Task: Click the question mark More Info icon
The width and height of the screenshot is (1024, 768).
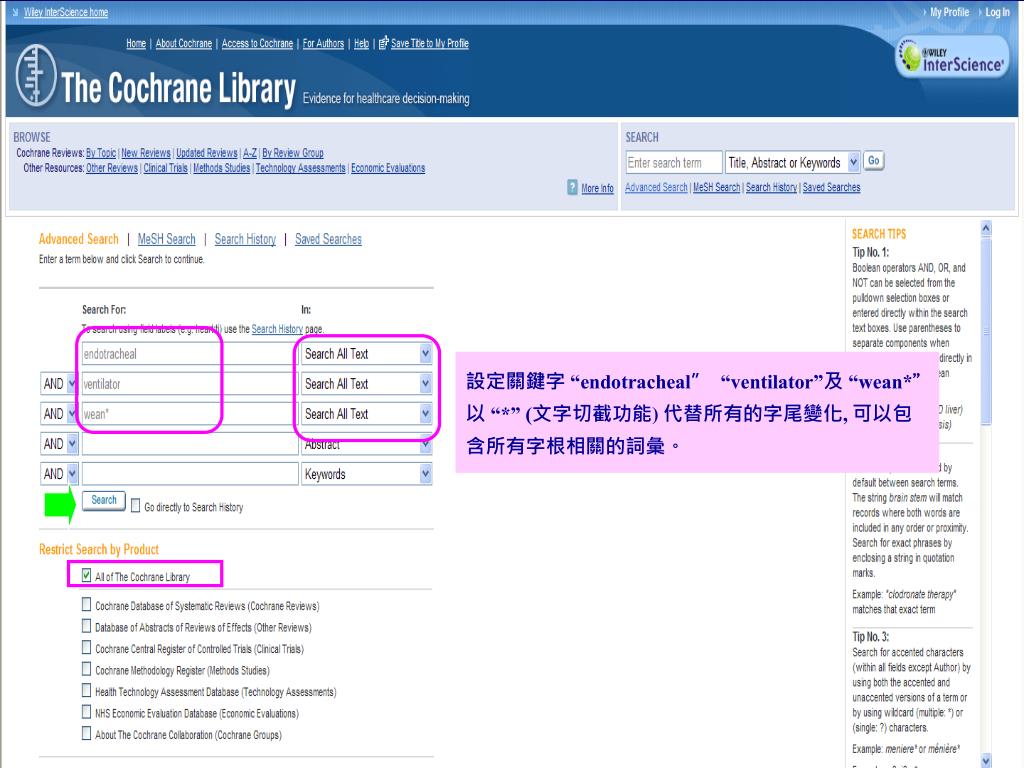Action: pyautogui.click(x=572, y=187)
